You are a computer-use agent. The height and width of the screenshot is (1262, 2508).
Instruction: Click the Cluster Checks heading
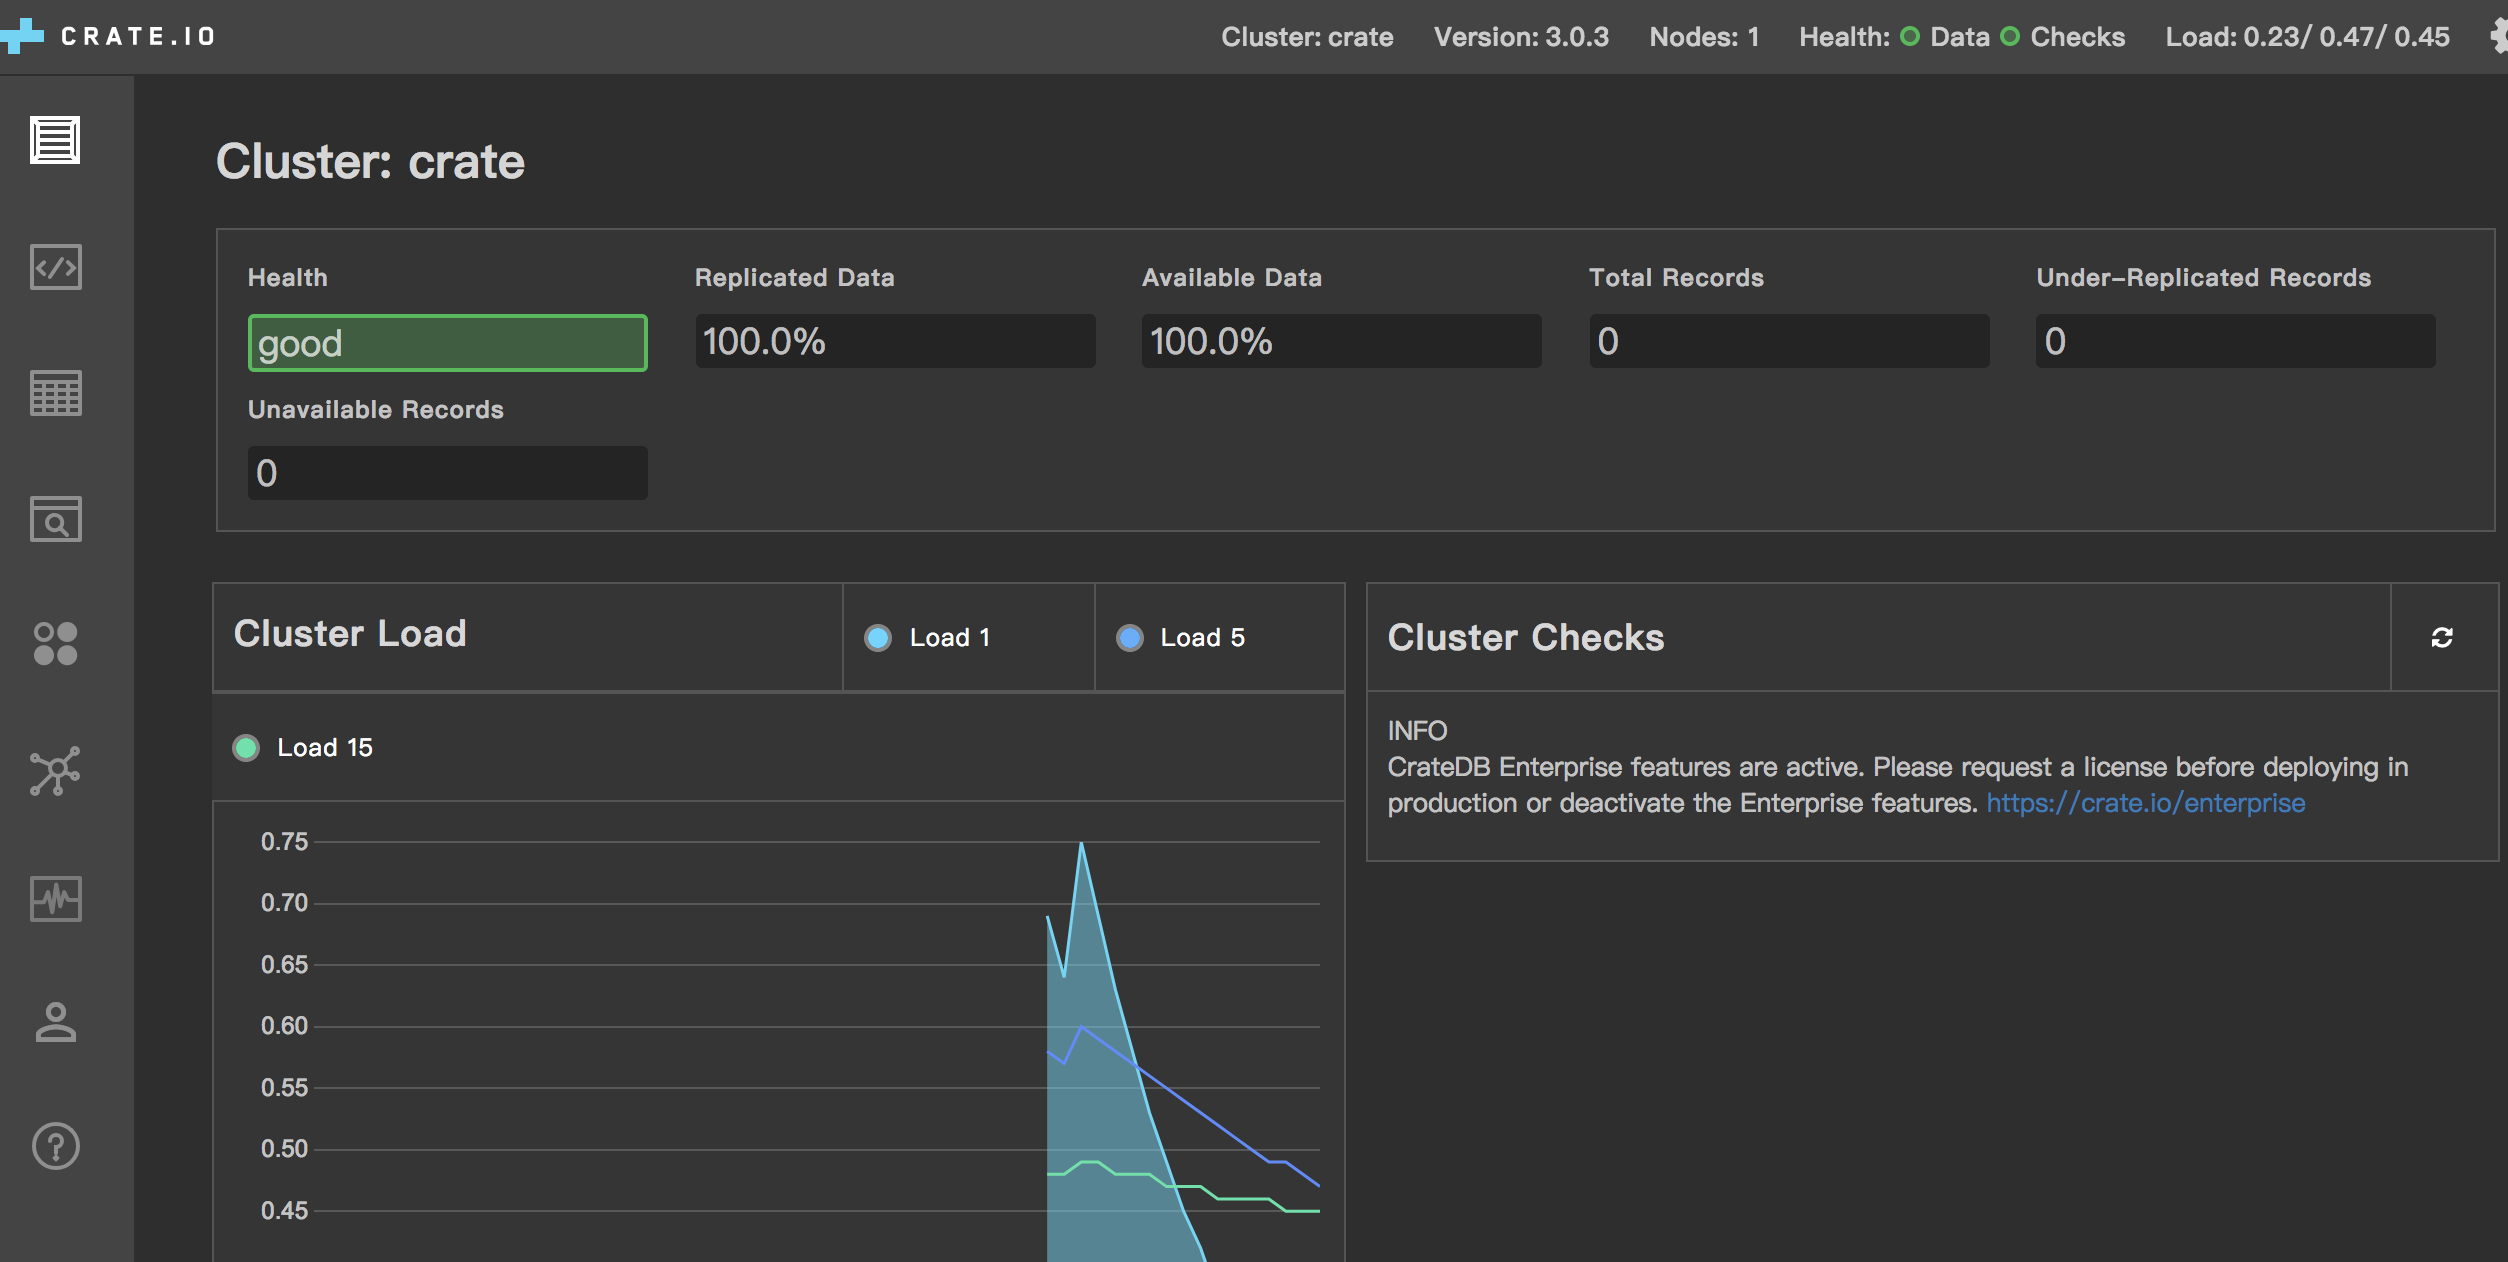tap(1526, 637)
